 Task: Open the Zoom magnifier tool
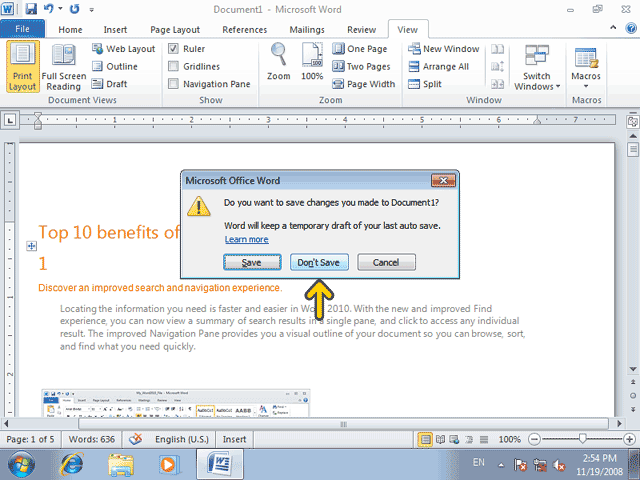coord(279,61)
